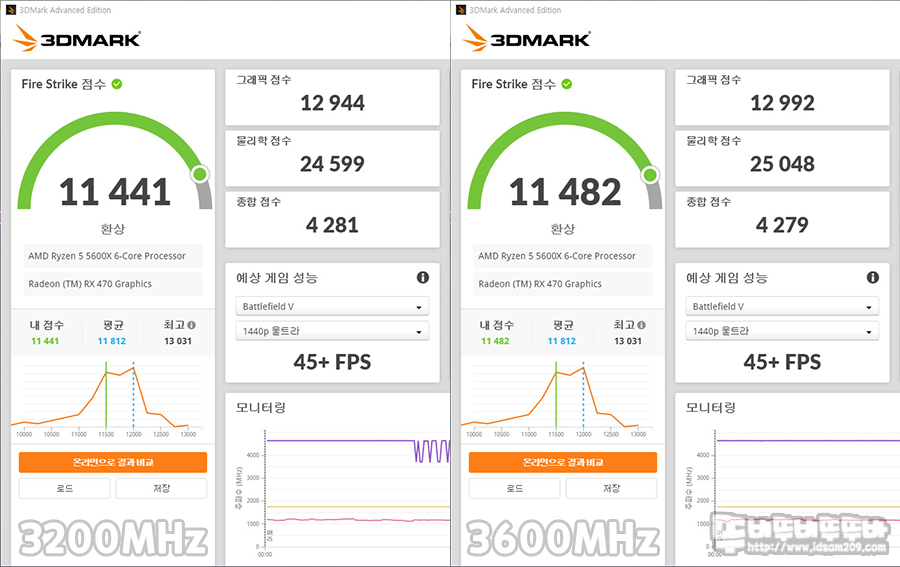Click the info icon beside 최고 in right window
Viewport: 900px width, 567px height.
pos(642,325)
